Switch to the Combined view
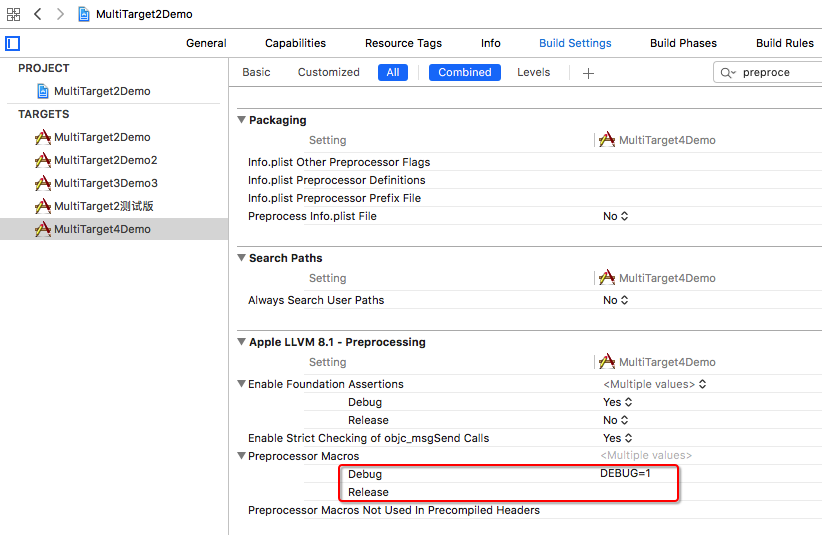This screenshot has width=822, height=535. (x=465, y=72)
